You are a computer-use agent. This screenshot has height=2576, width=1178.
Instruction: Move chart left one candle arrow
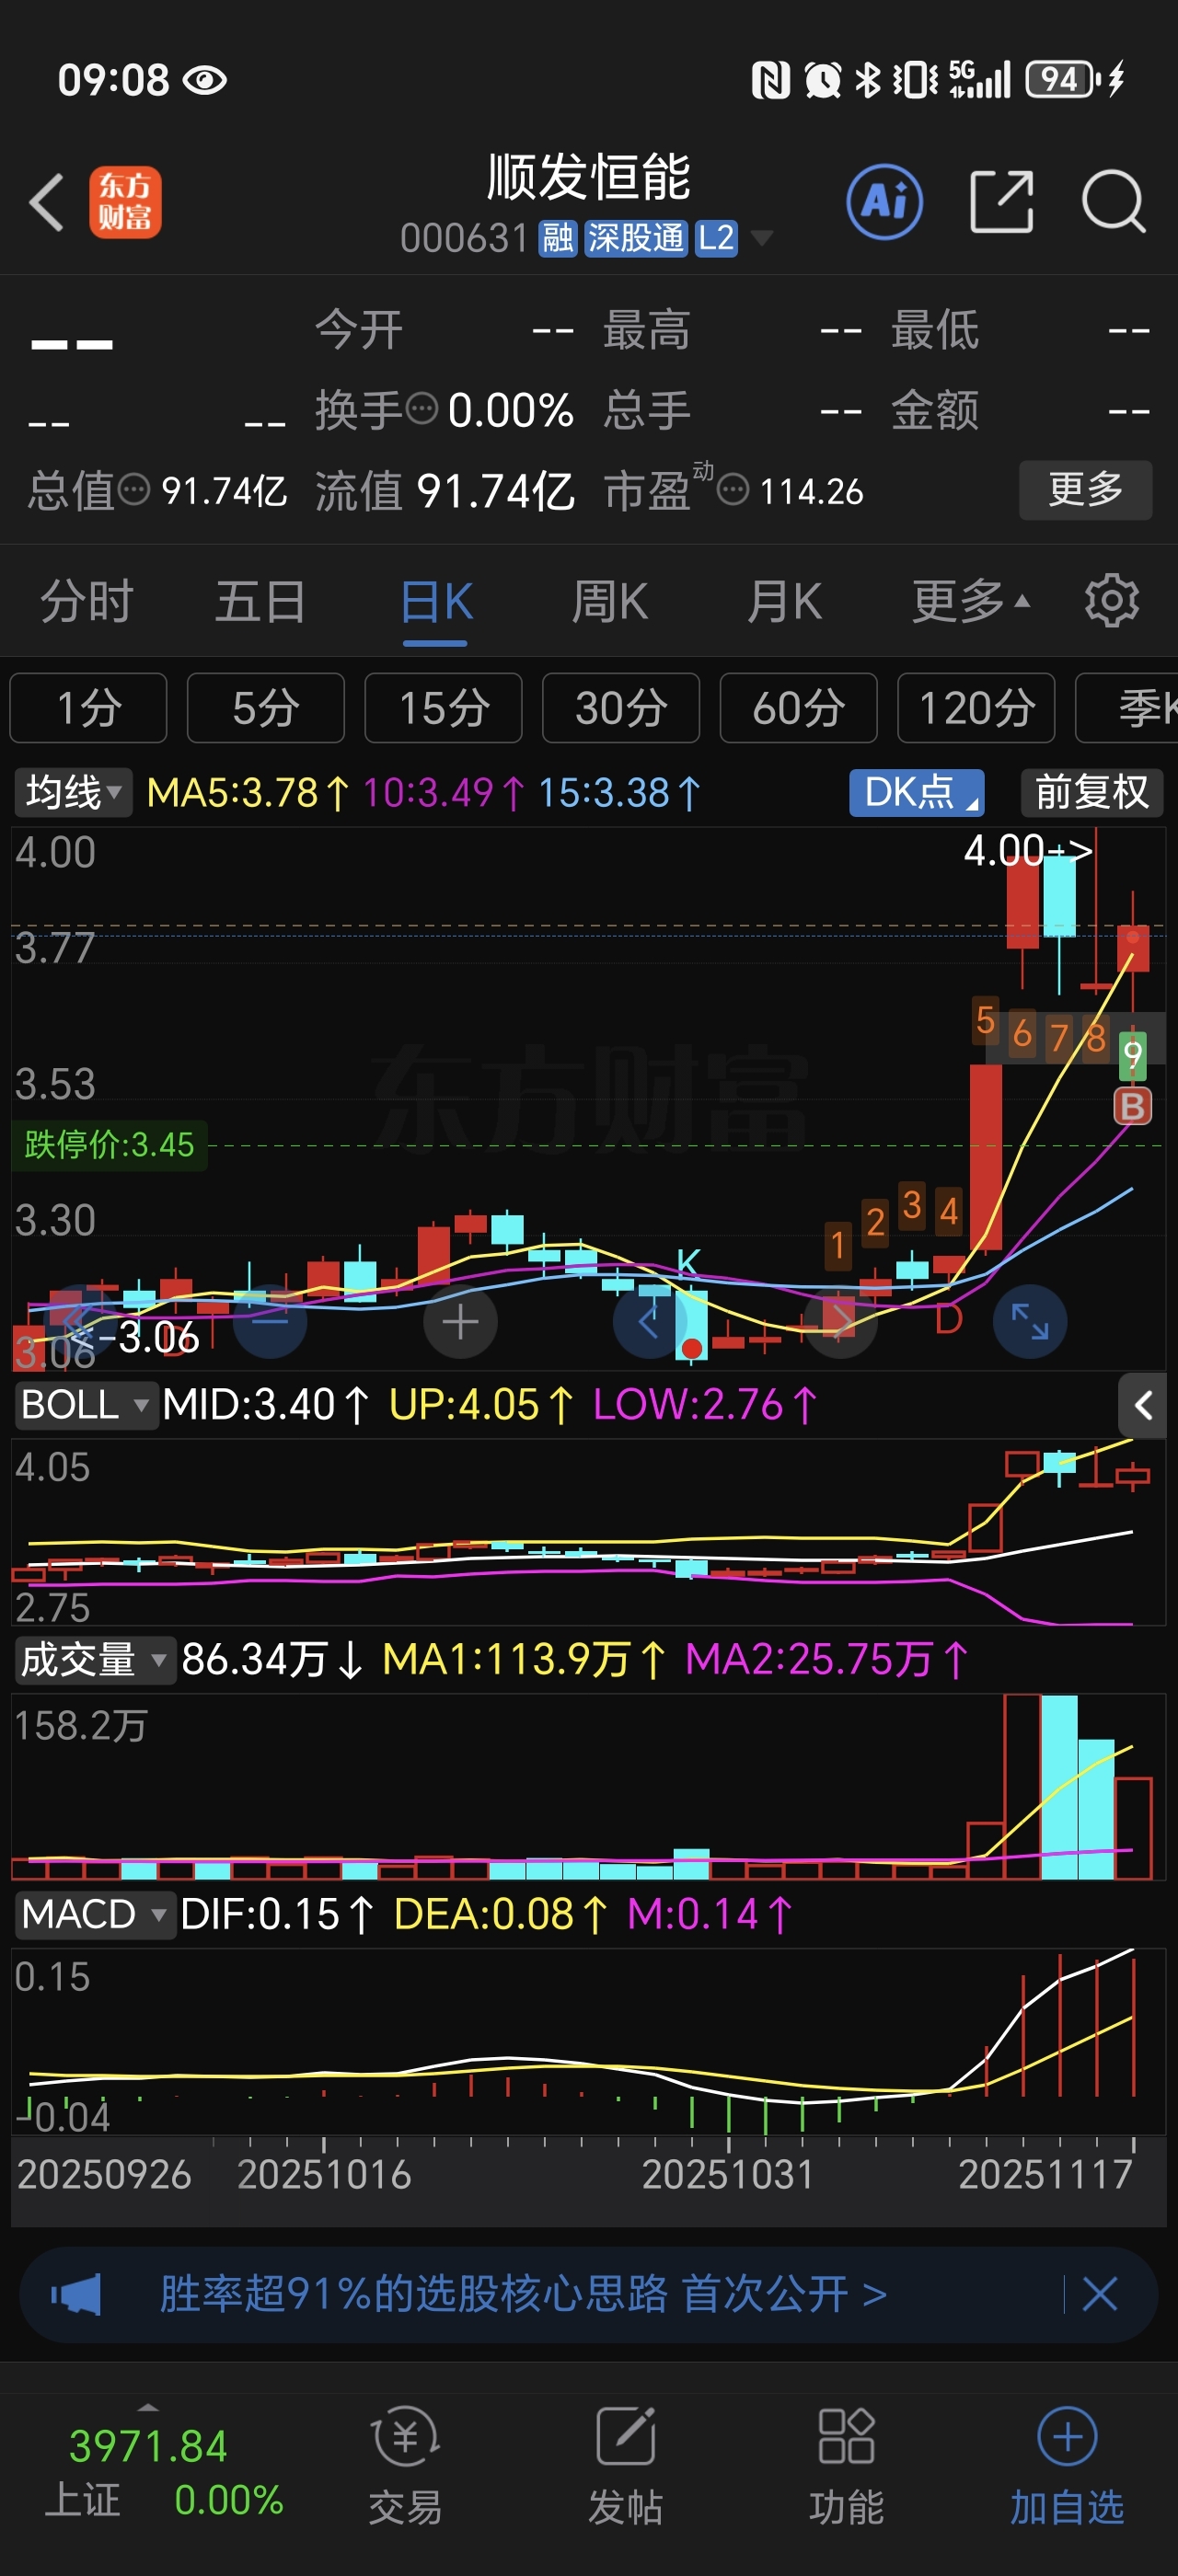[x=648, y=1322]
